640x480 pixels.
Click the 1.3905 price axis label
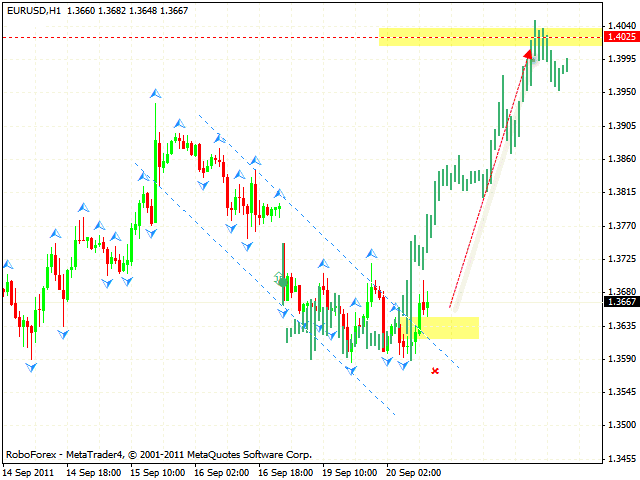click(620, 126)
